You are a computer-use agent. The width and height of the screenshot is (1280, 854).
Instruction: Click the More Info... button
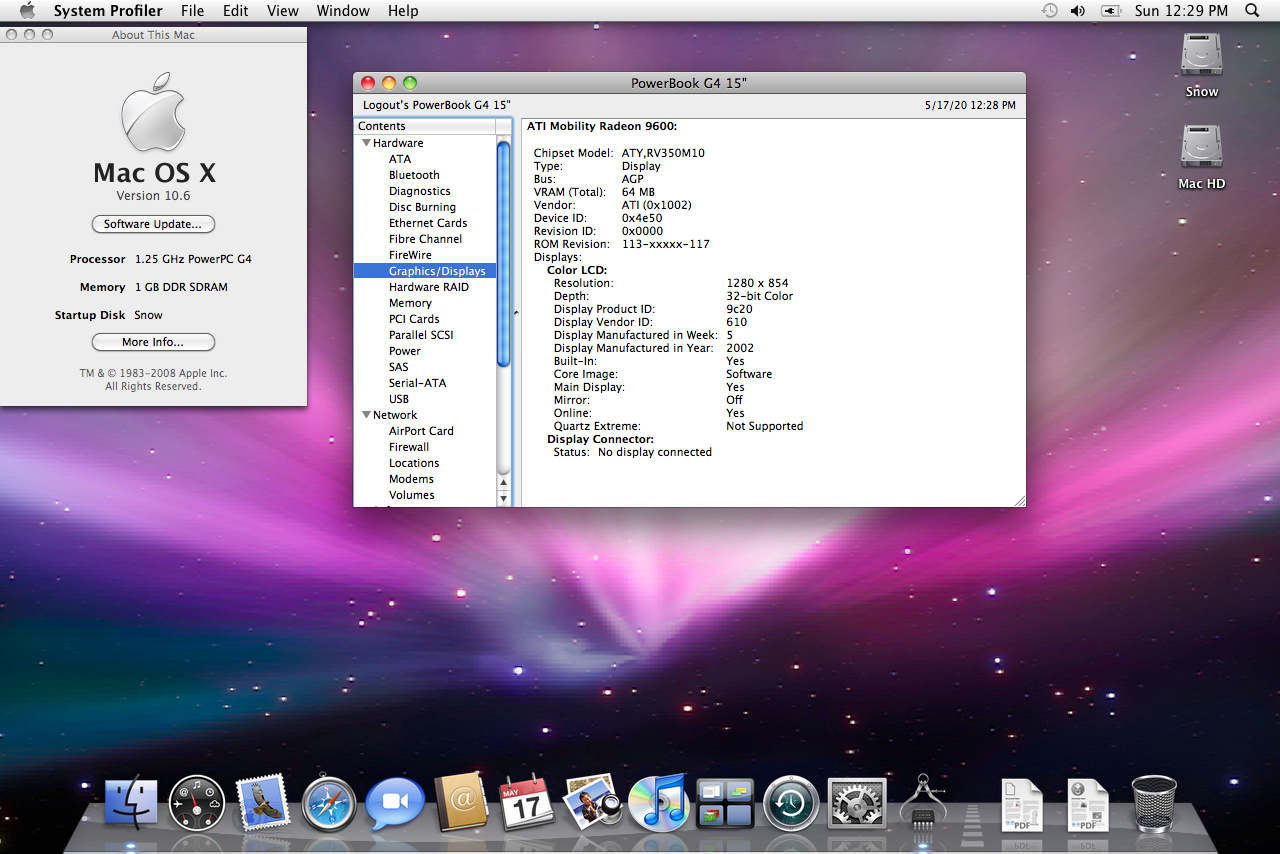(153, 342)
